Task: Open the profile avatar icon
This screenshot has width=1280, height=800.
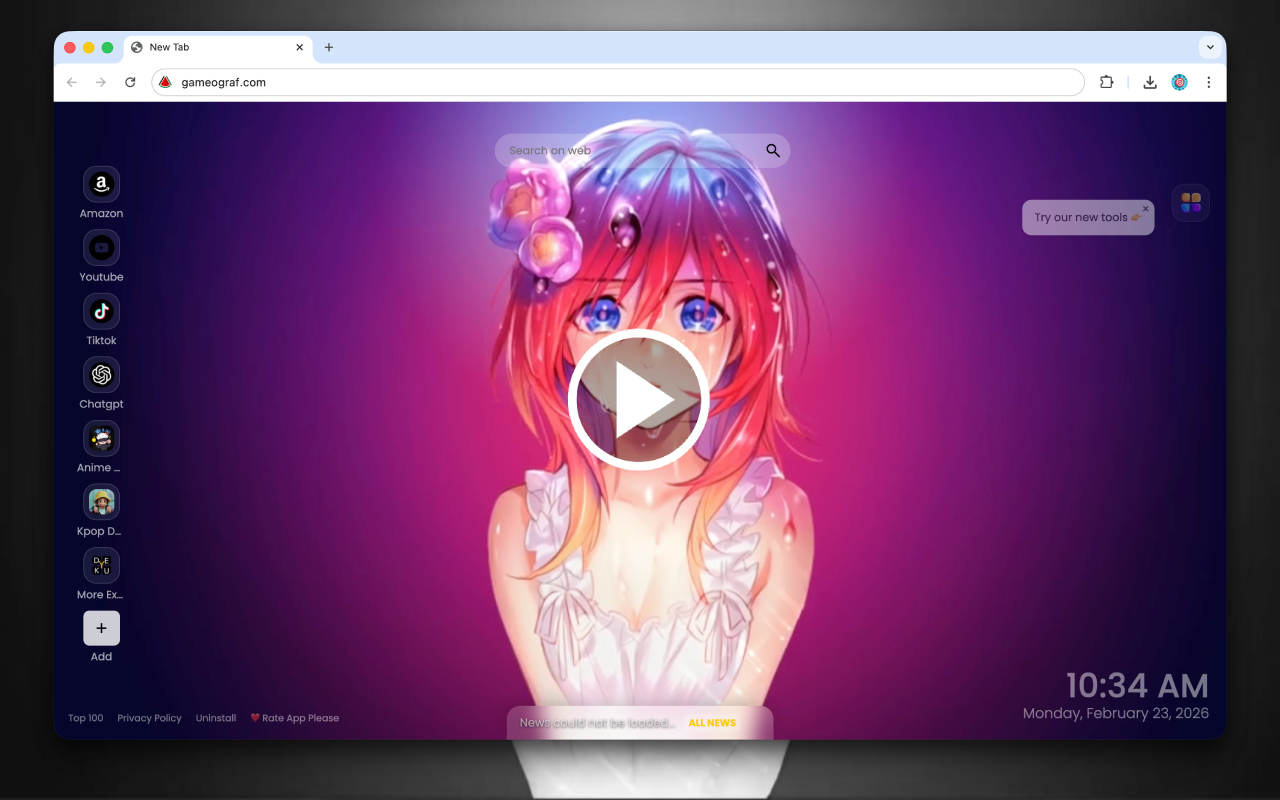Action: pos(1180,82)
